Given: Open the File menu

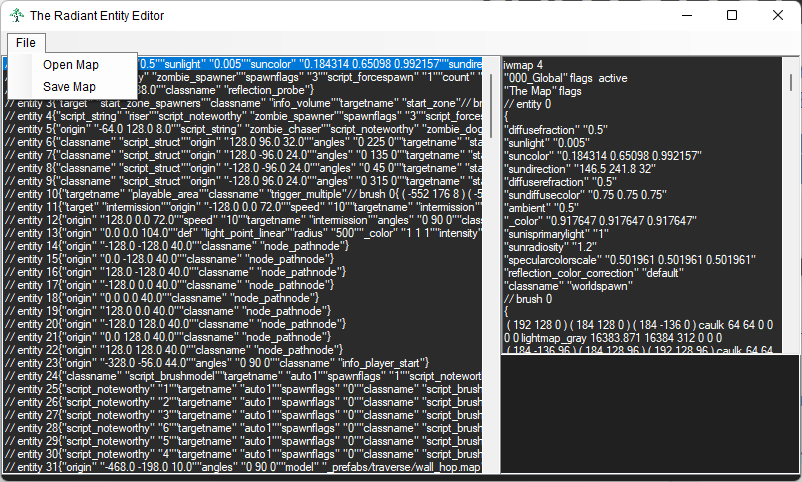Looking at the screenshot, I should click(x=26, y=43).
